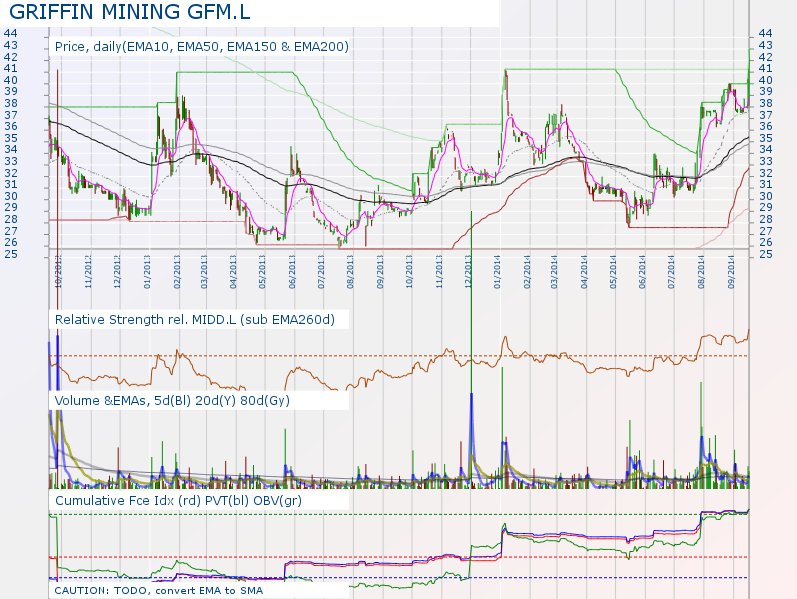Select price 25 on the right axis

(x=765, y=254)
